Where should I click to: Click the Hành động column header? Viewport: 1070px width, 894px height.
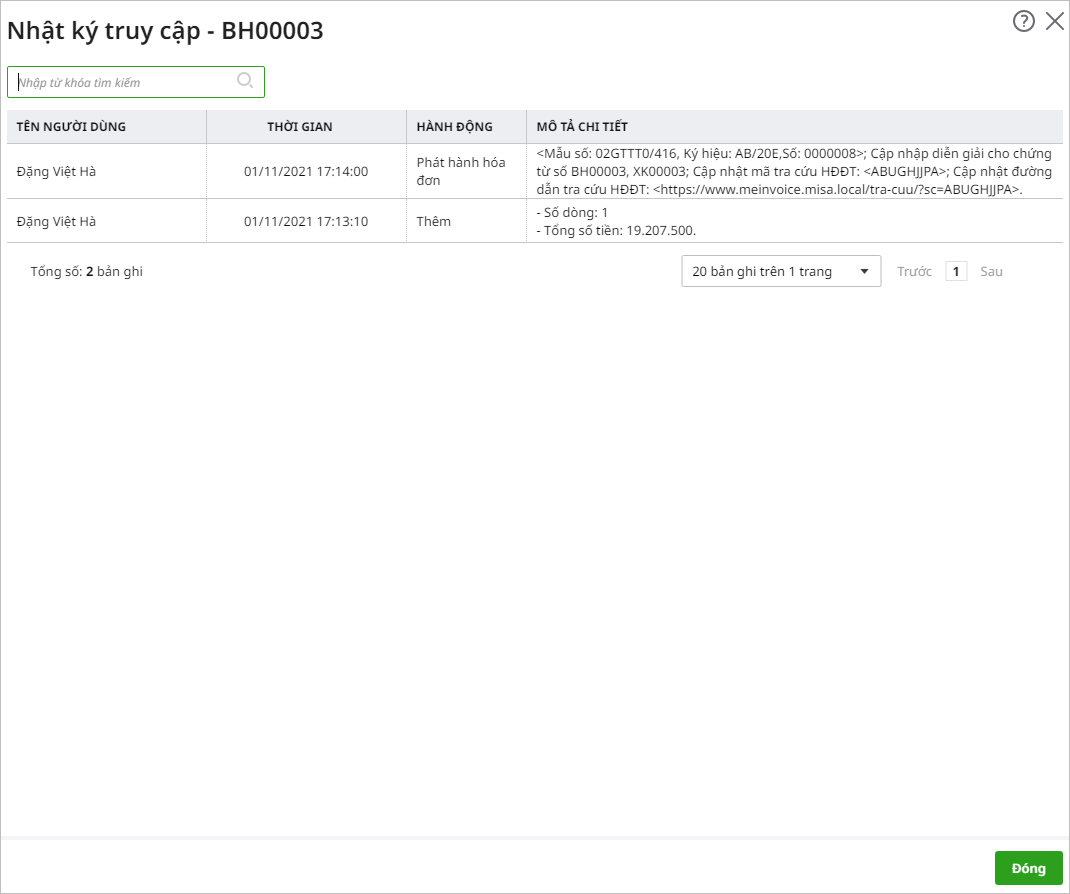pyautogui.click(x=454, y=127)
